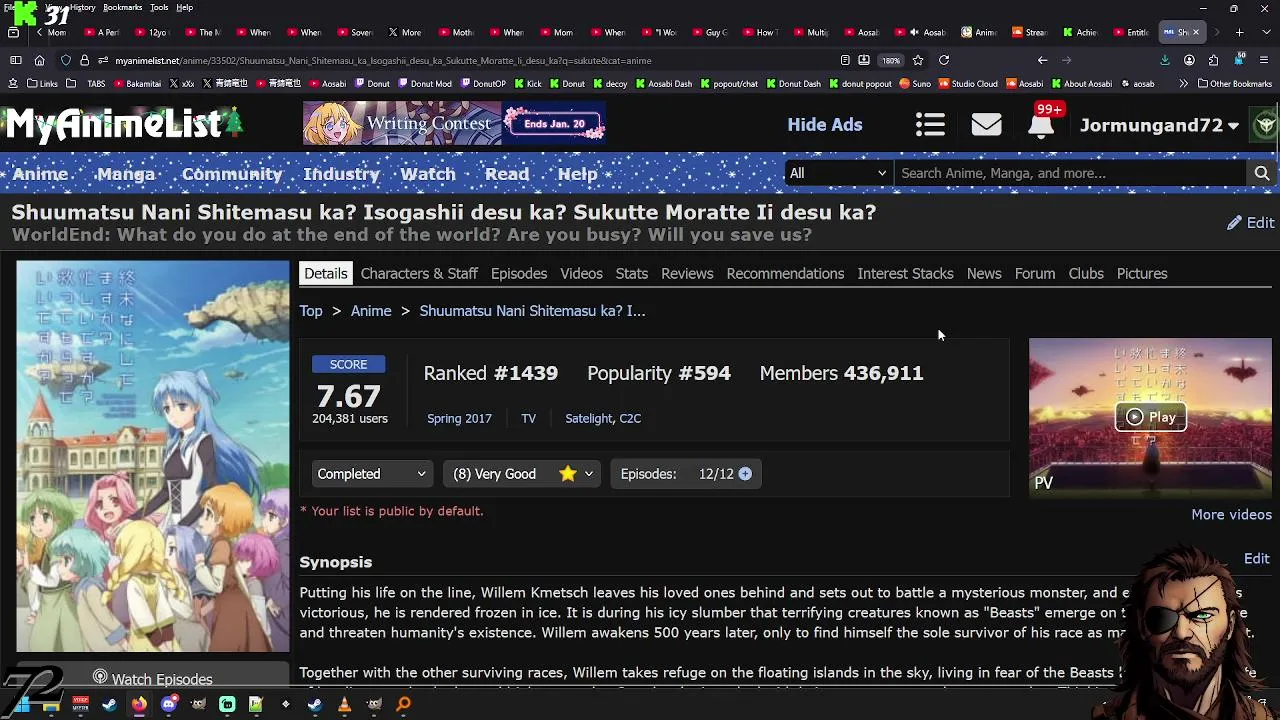The image size is (1280, 720).
Task: Switch to the Episodes tab
Action: 519,273
